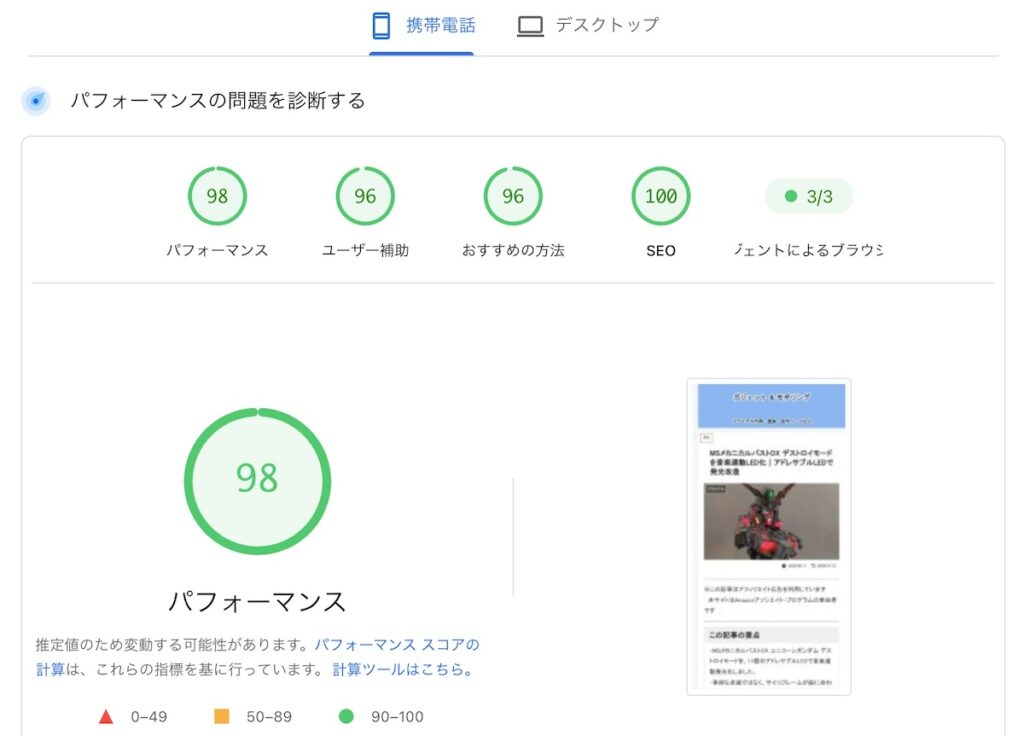Switch to the 携帯電話 tab

pos(422,26)
